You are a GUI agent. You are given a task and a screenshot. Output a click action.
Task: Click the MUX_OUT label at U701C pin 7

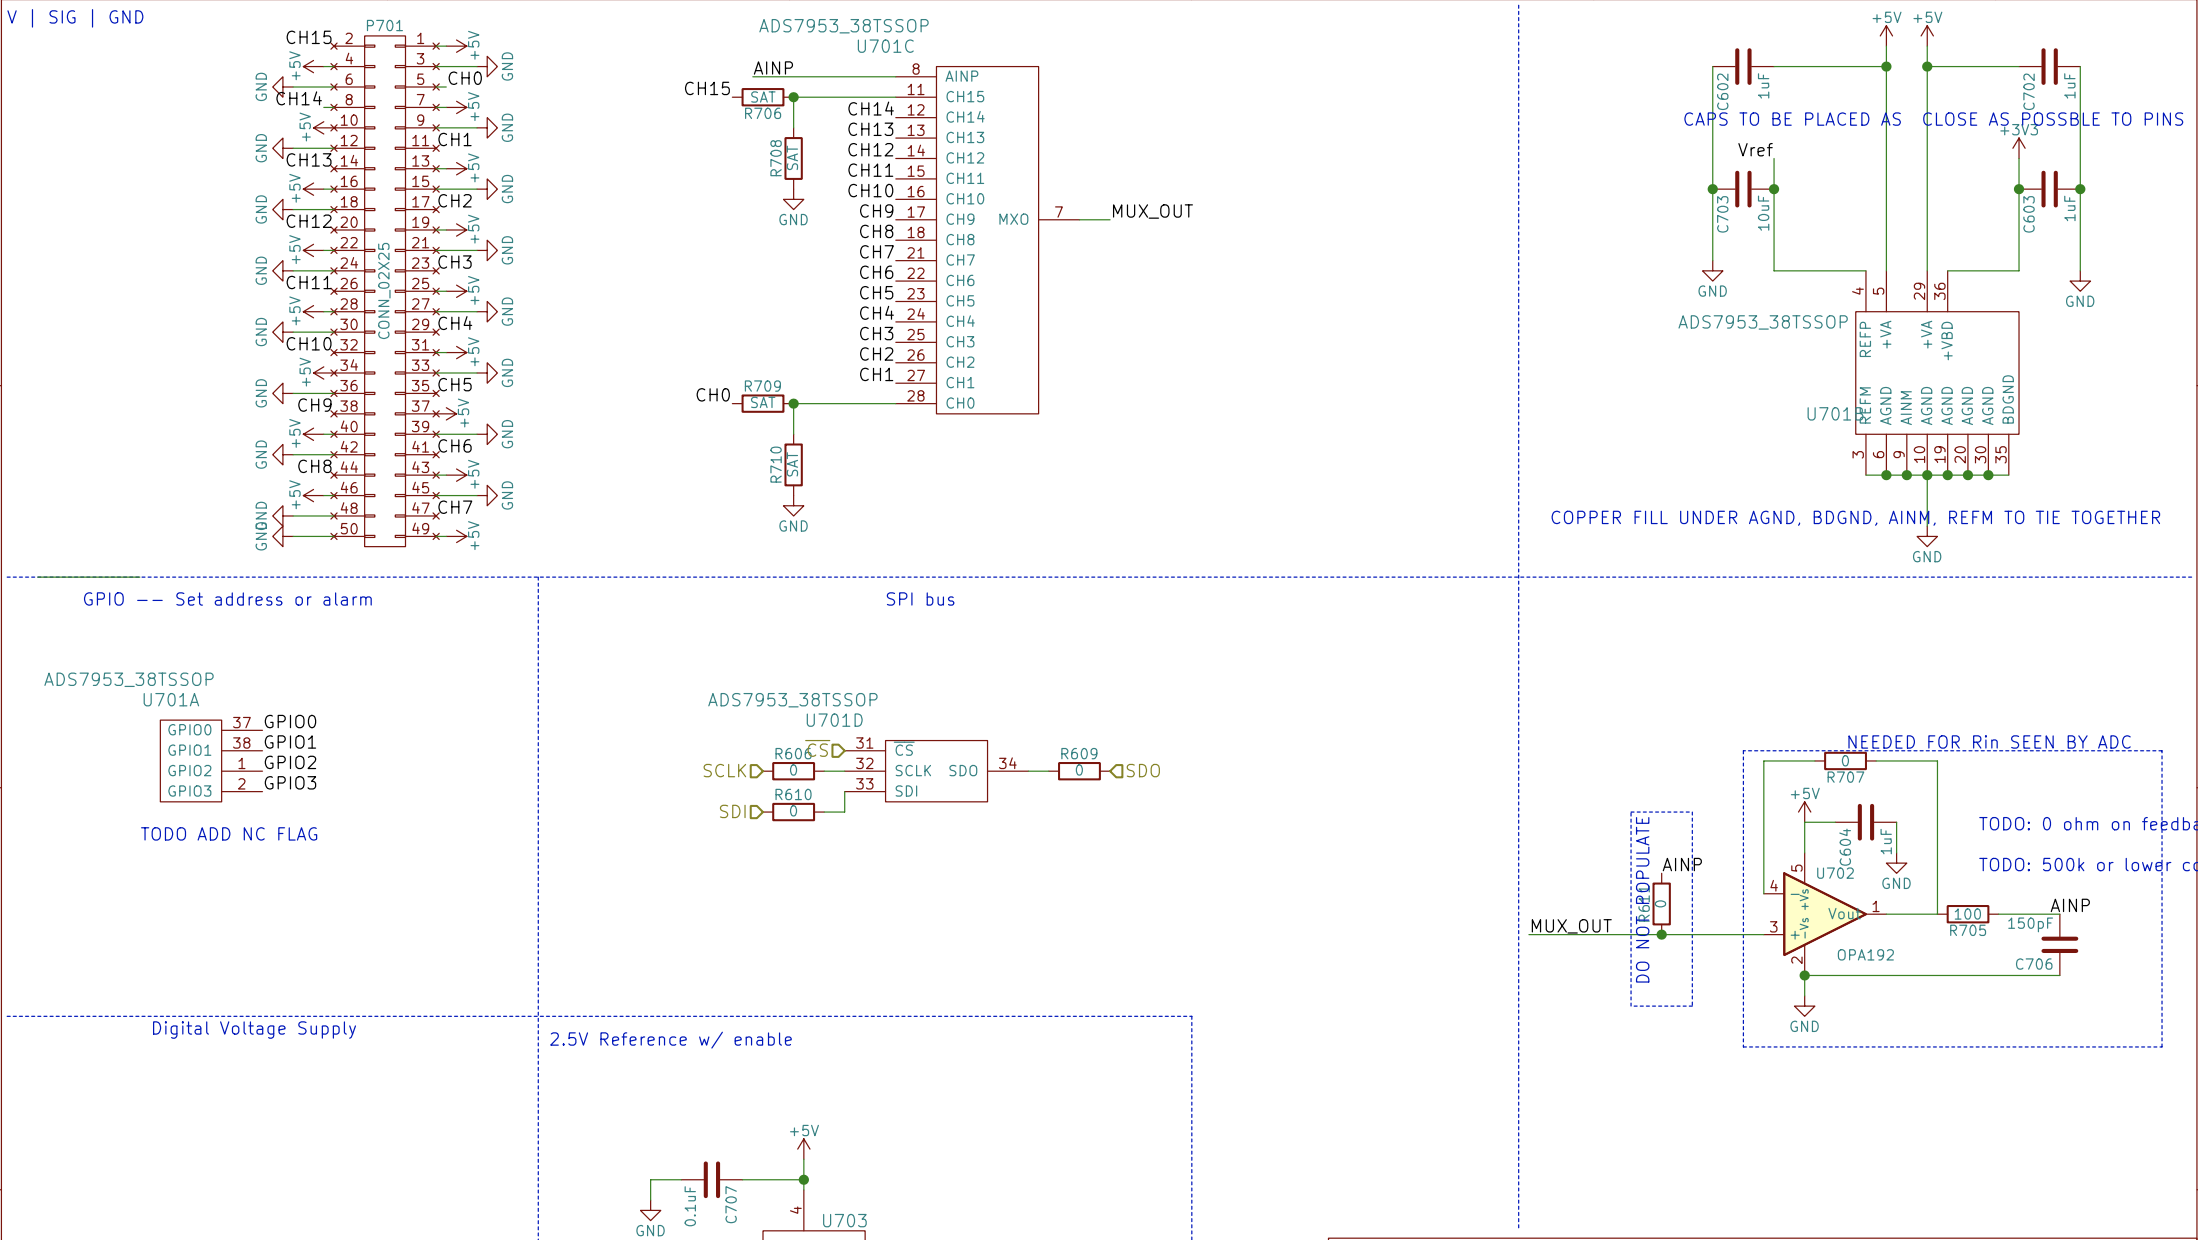coord(1152,211)
